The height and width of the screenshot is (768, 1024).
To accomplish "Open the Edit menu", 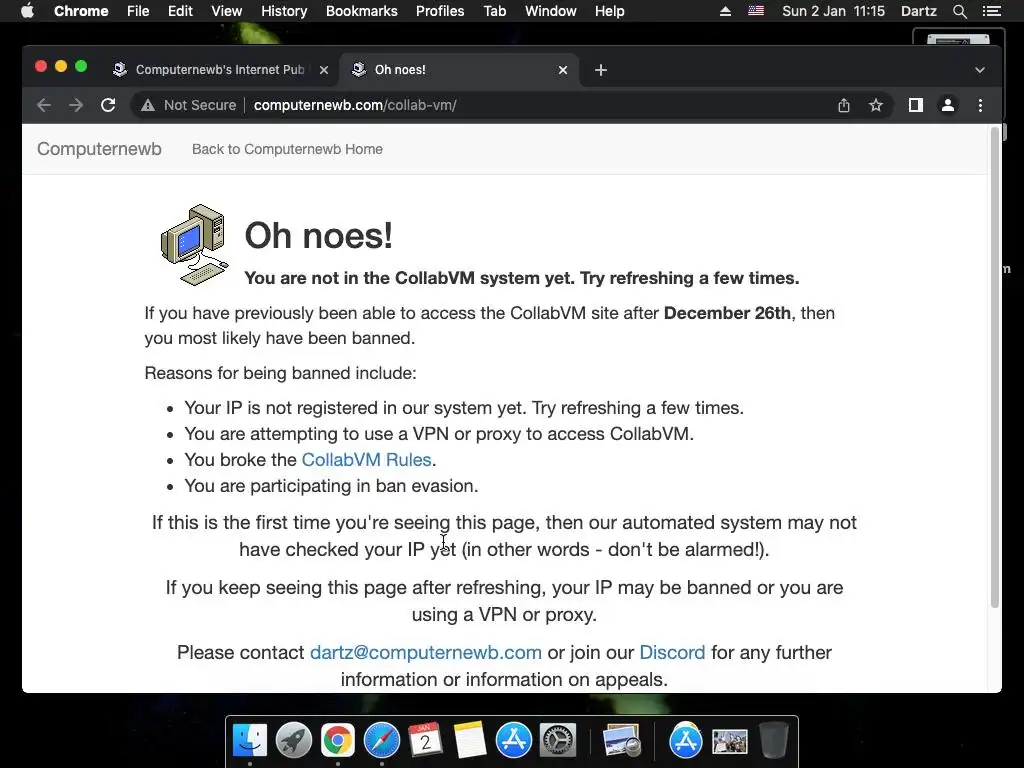I will [180, 11].
